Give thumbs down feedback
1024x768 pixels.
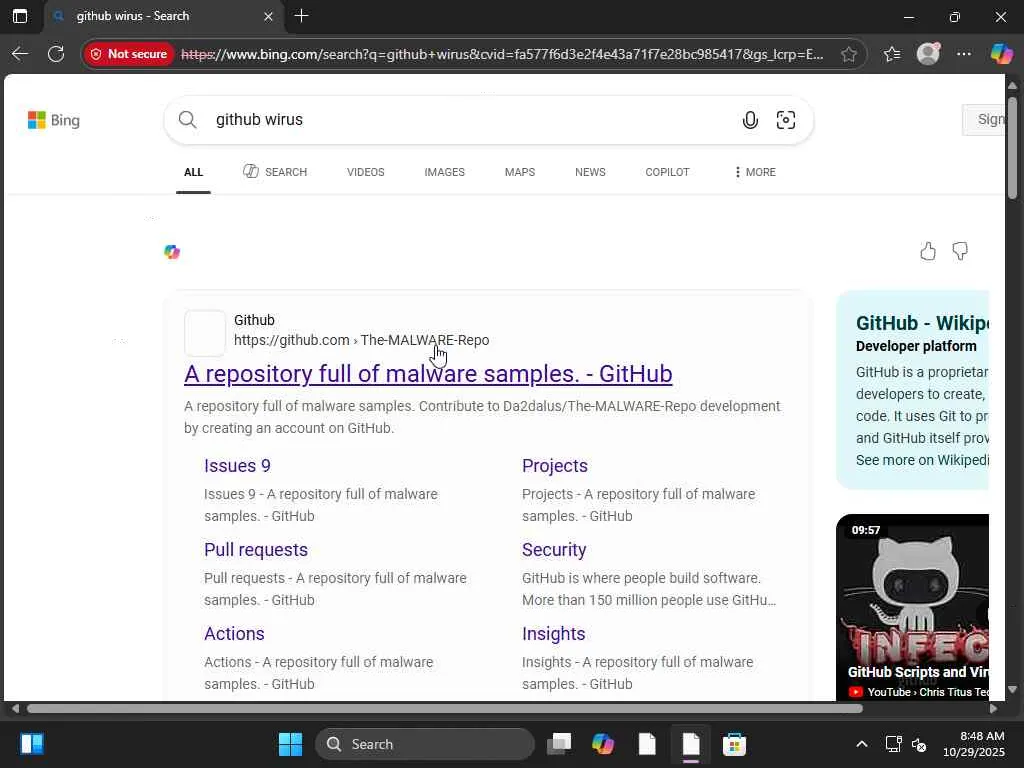pyautogui.click(x=960, y=251)
